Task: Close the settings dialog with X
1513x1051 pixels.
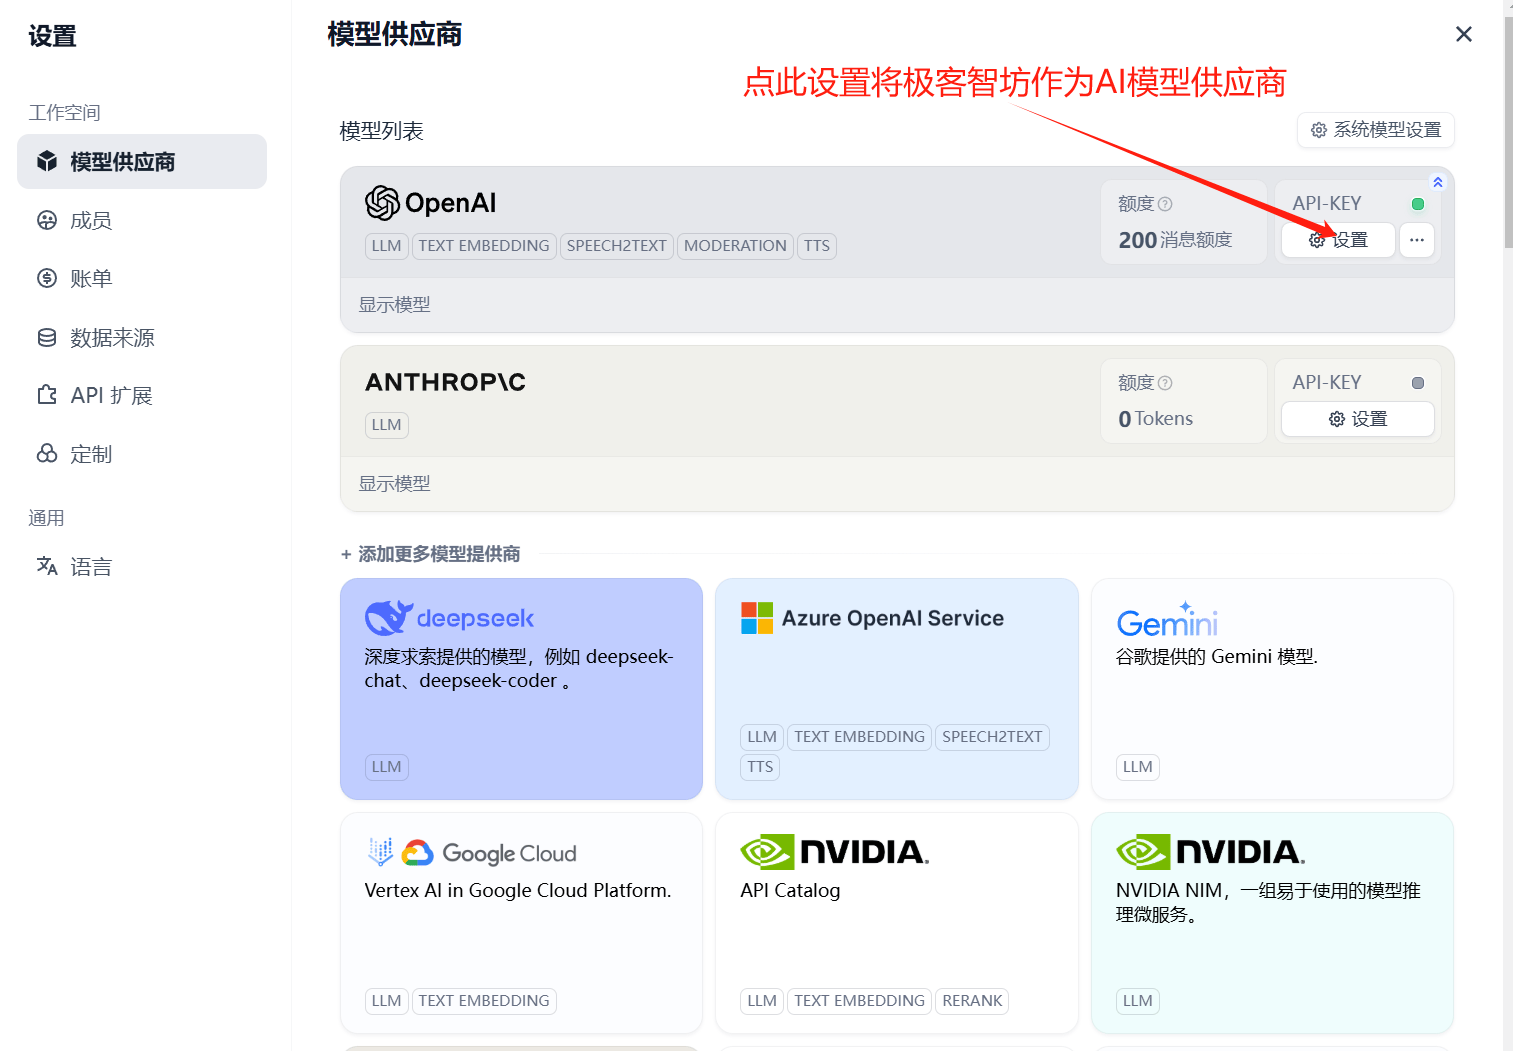Action: [x=1464, y=34]
